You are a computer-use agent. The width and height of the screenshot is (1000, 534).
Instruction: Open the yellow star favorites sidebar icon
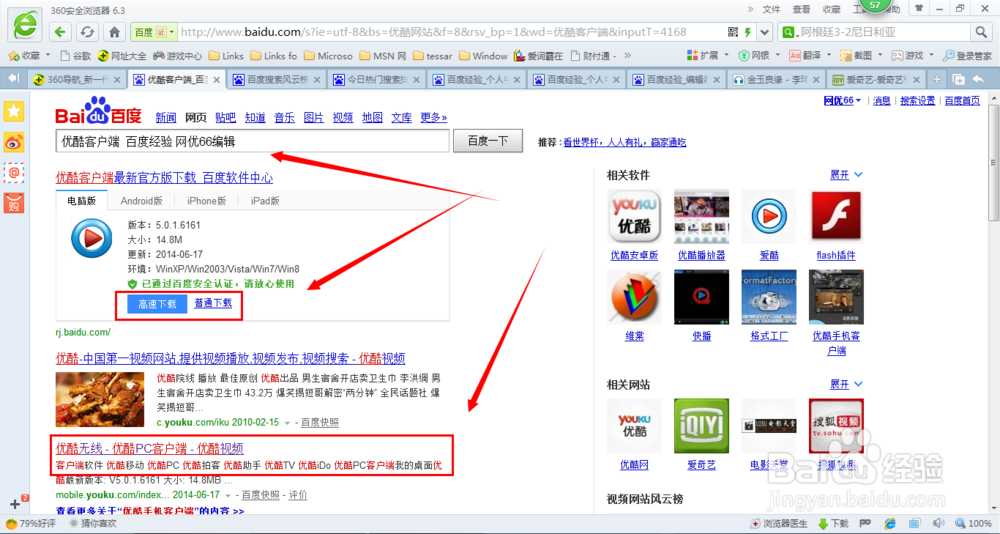coord(14,111)
